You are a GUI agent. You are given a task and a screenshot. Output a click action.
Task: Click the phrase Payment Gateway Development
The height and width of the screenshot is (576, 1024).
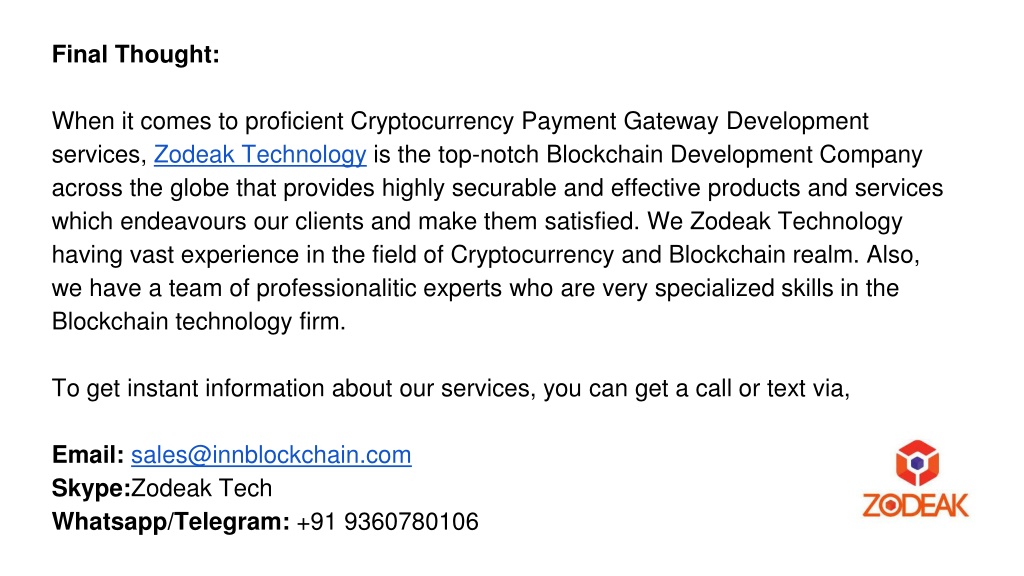pyautogui.click(x=695, y=121)
